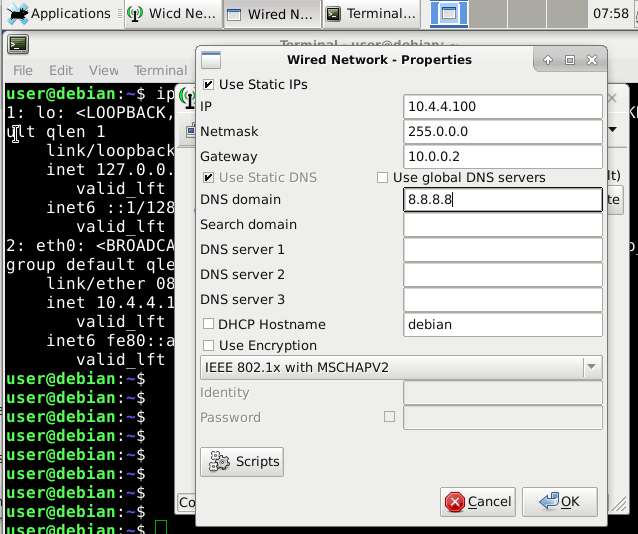Open the Applications menu mouse icon
Screen dimensions: 638x534
[17, 13]
